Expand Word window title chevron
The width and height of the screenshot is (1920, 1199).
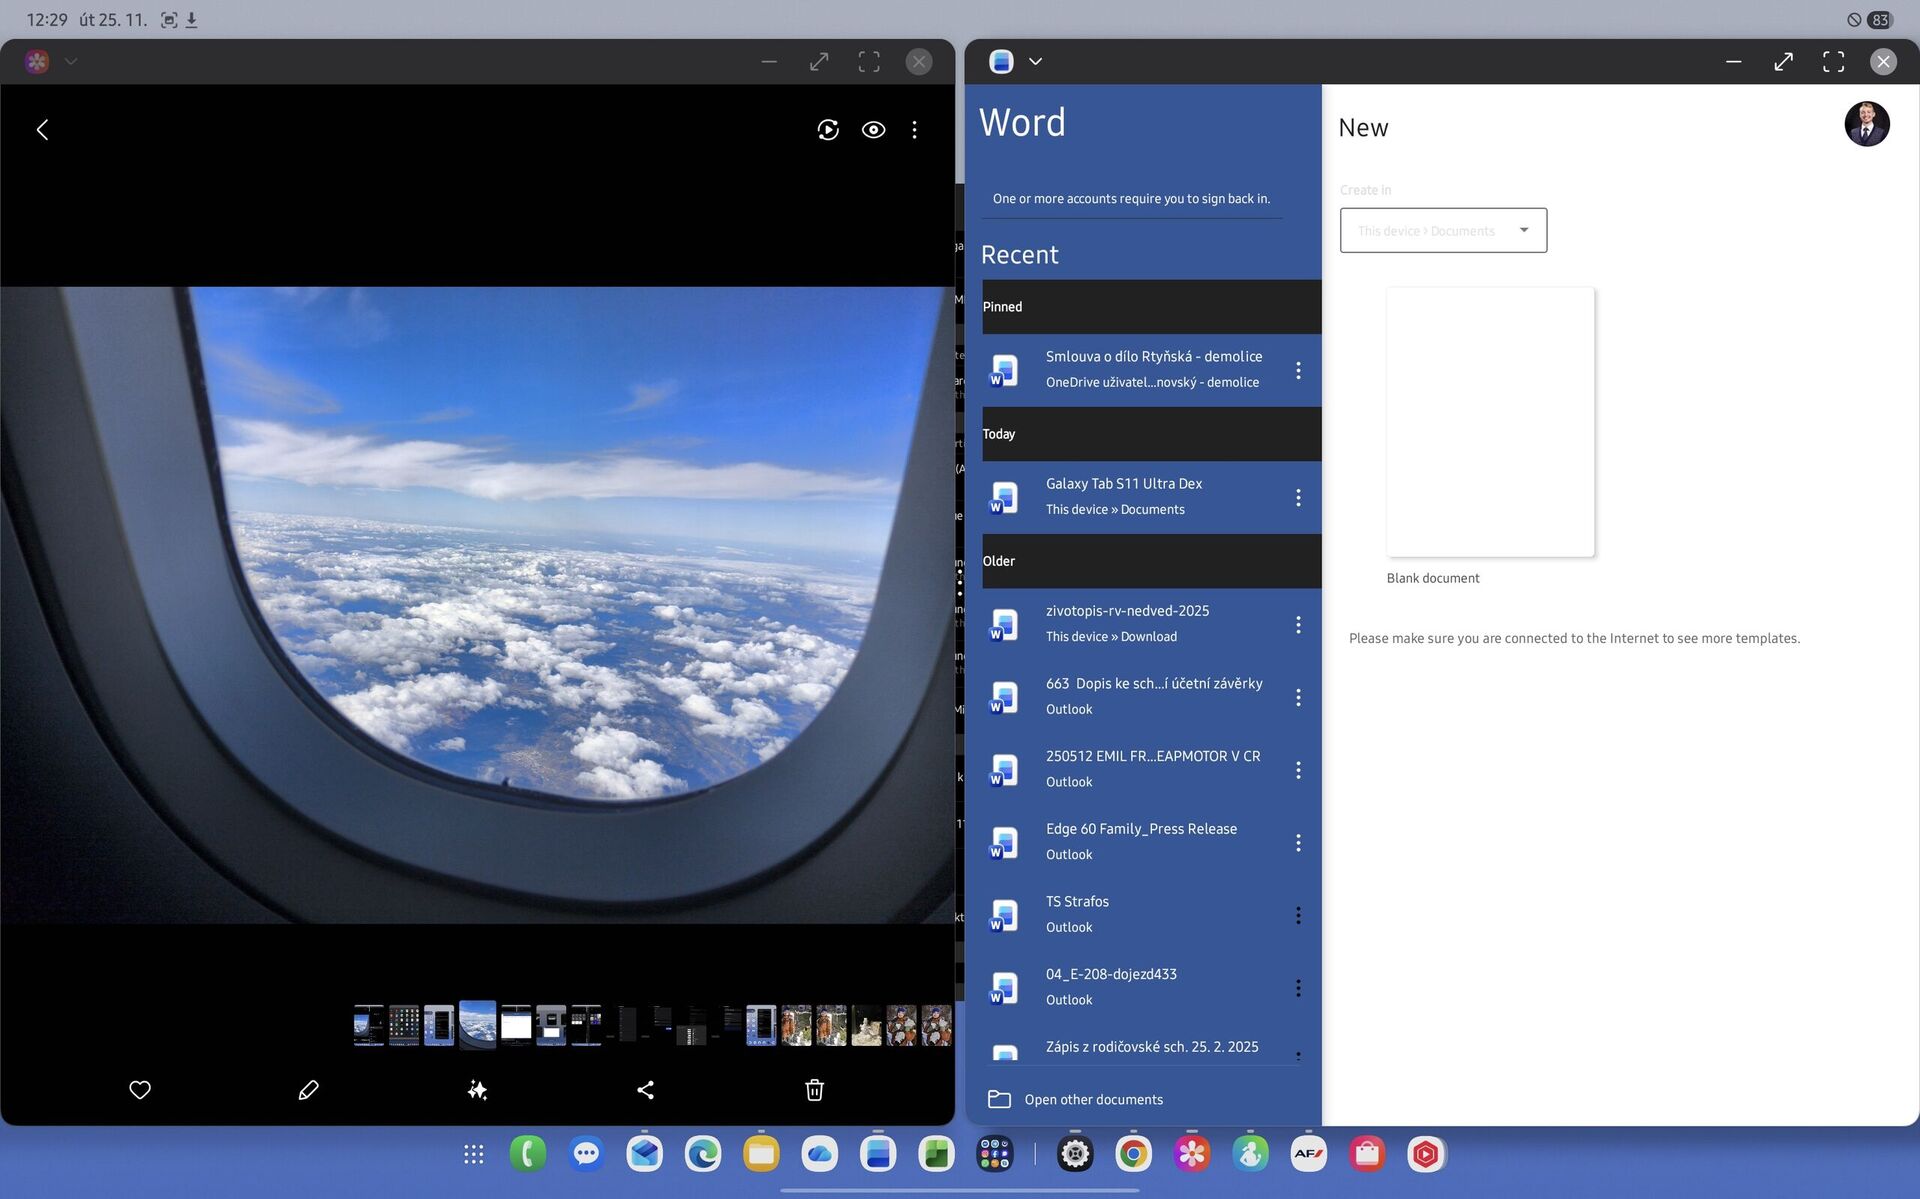point(1036,61)
